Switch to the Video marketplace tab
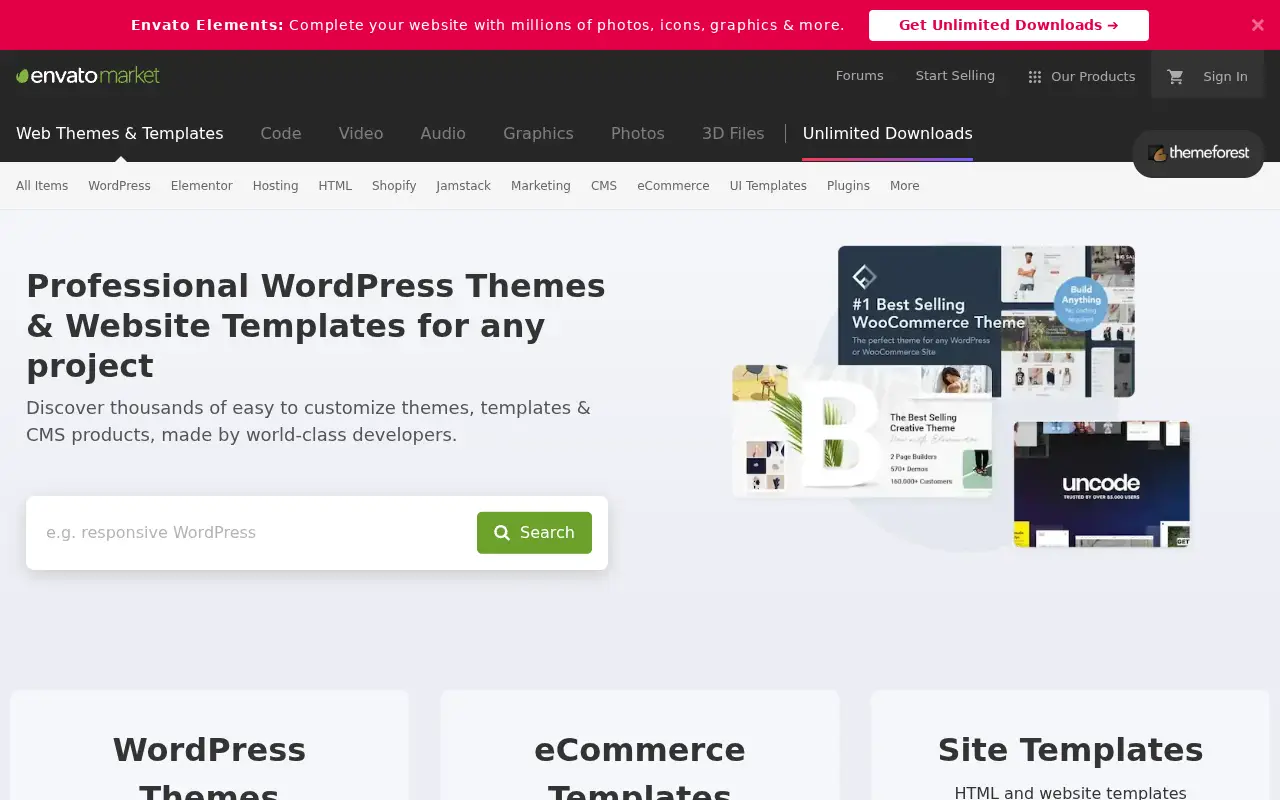 click(x=361, y=133)
